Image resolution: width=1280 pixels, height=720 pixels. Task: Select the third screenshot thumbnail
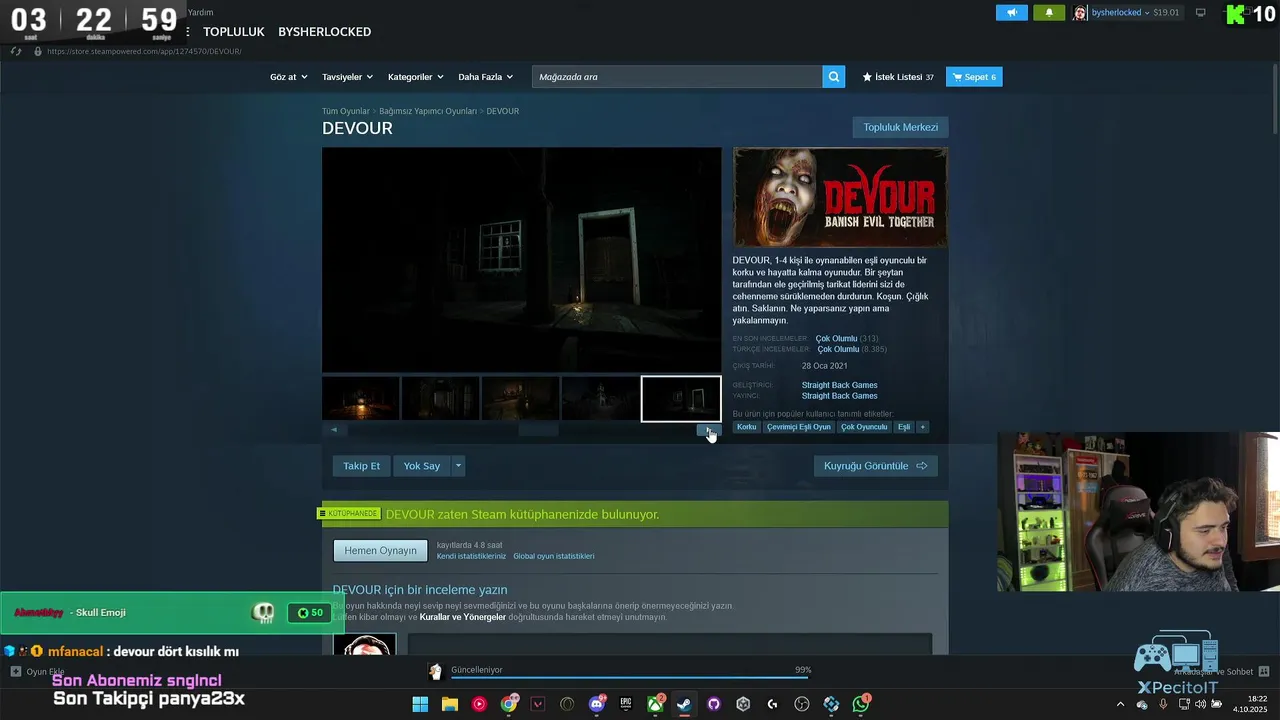point(521,399)
